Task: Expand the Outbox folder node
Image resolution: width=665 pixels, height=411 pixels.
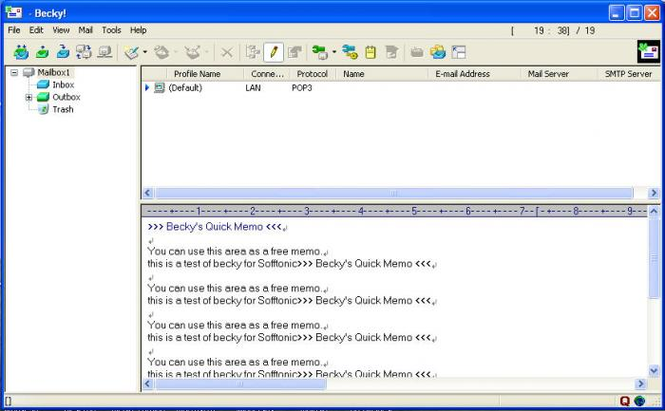Action: click(x=29, y=97)
